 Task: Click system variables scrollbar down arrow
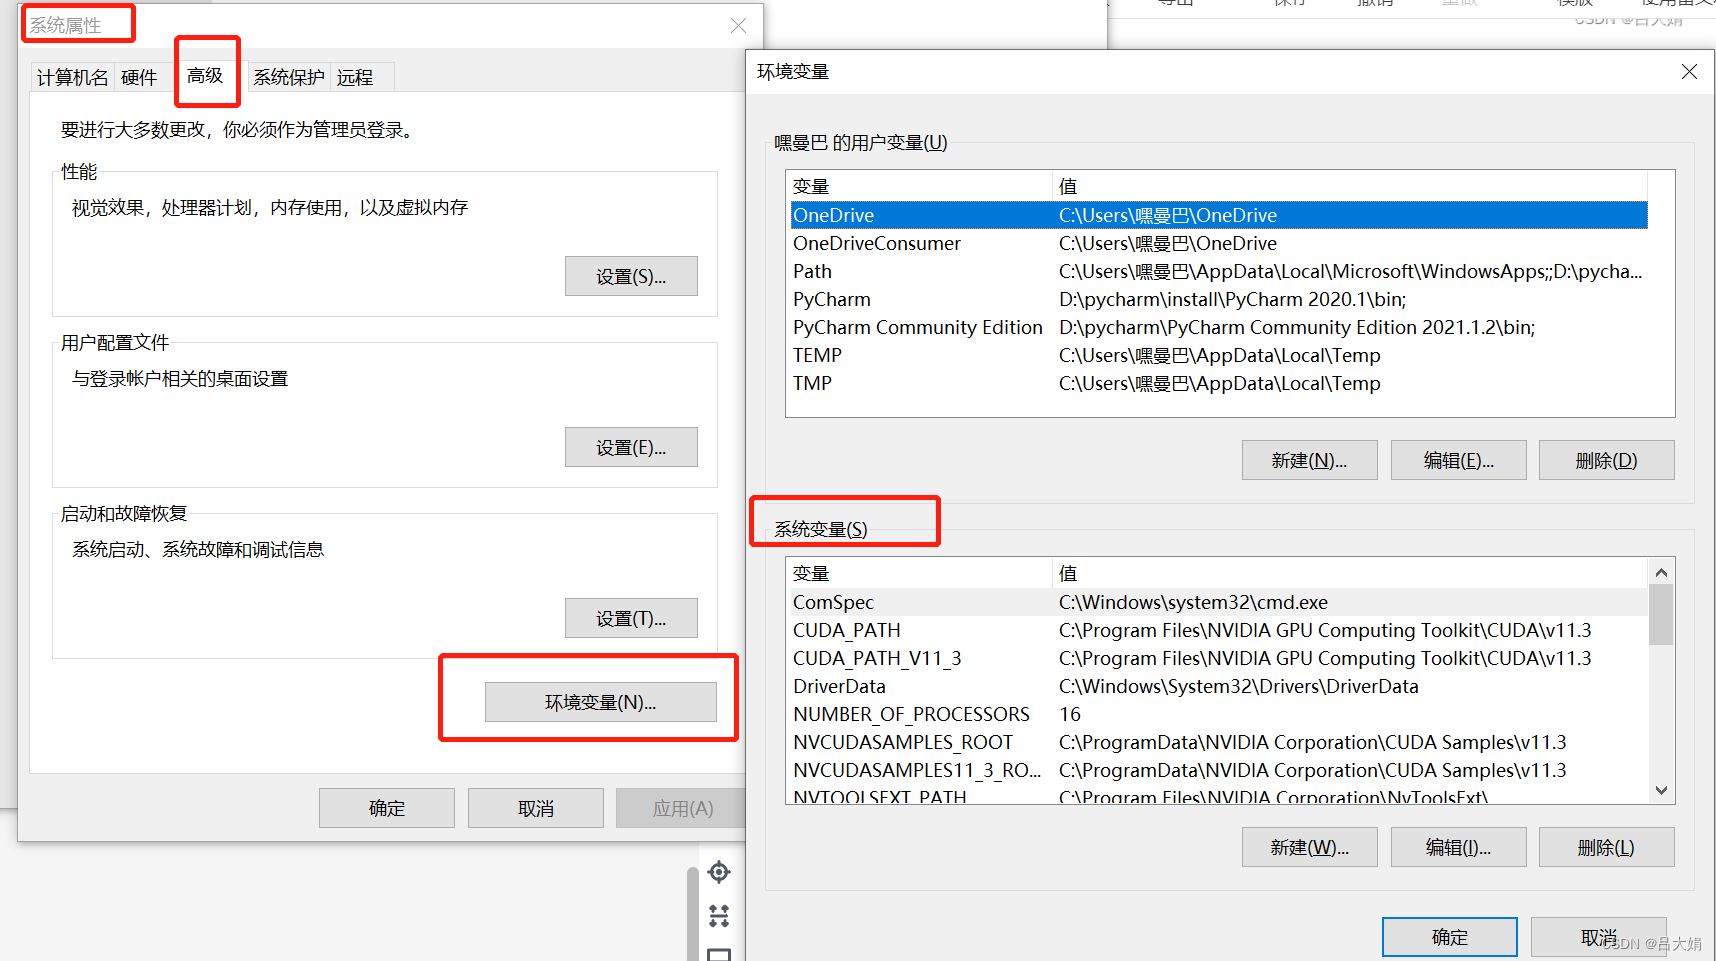1661,790
